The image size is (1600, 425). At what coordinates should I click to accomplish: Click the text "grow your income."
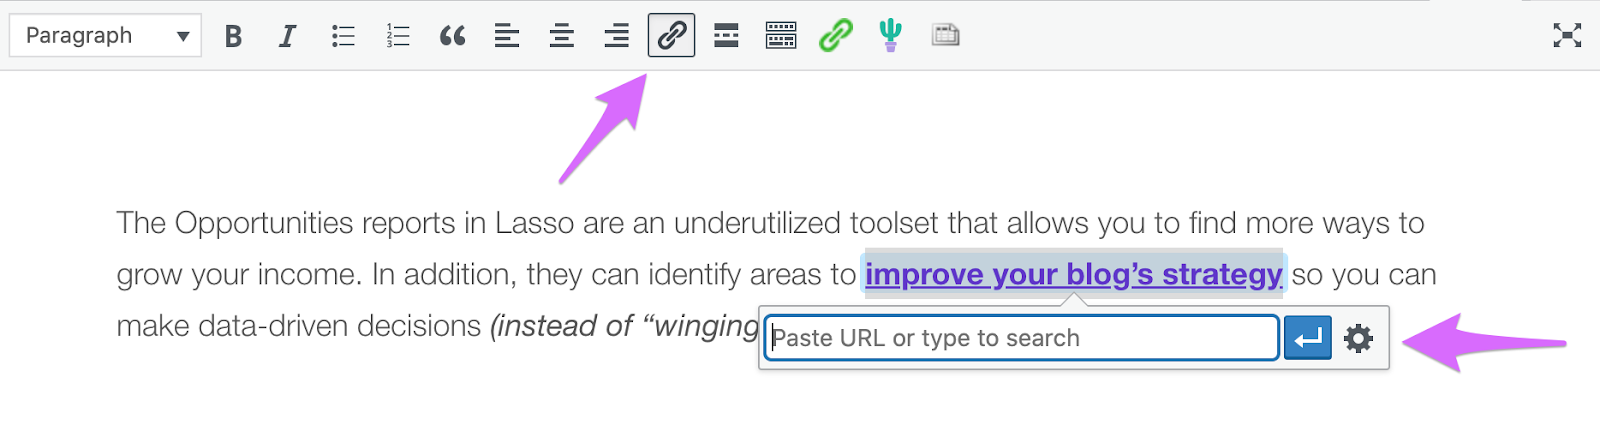(239, 275)
